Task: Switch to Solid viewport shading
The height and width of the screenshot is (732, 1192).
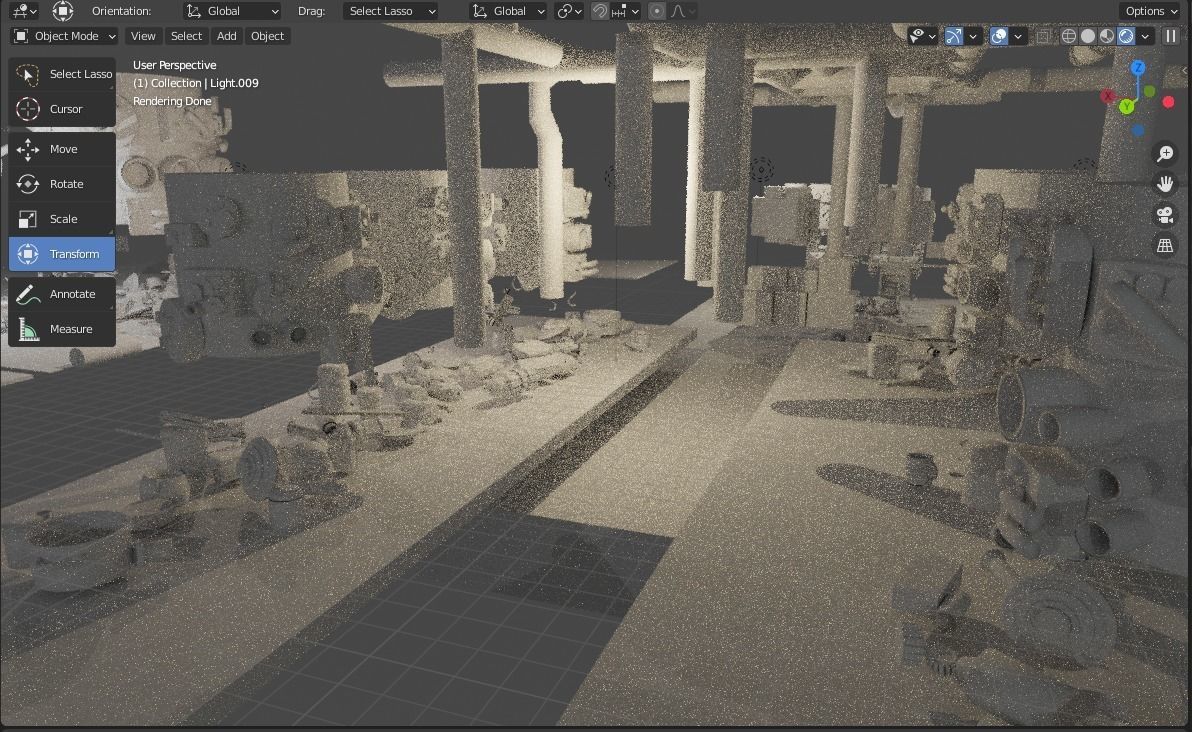Action: point(1088,36)
